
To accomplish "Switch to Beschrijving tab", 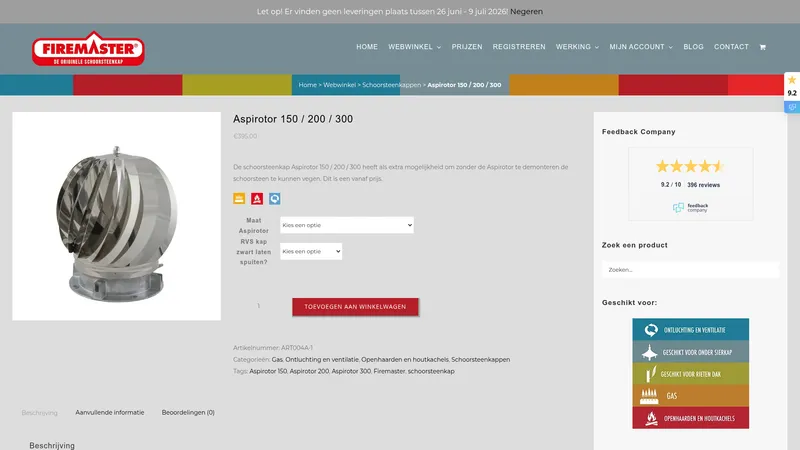I will click(x=39, y=413).
